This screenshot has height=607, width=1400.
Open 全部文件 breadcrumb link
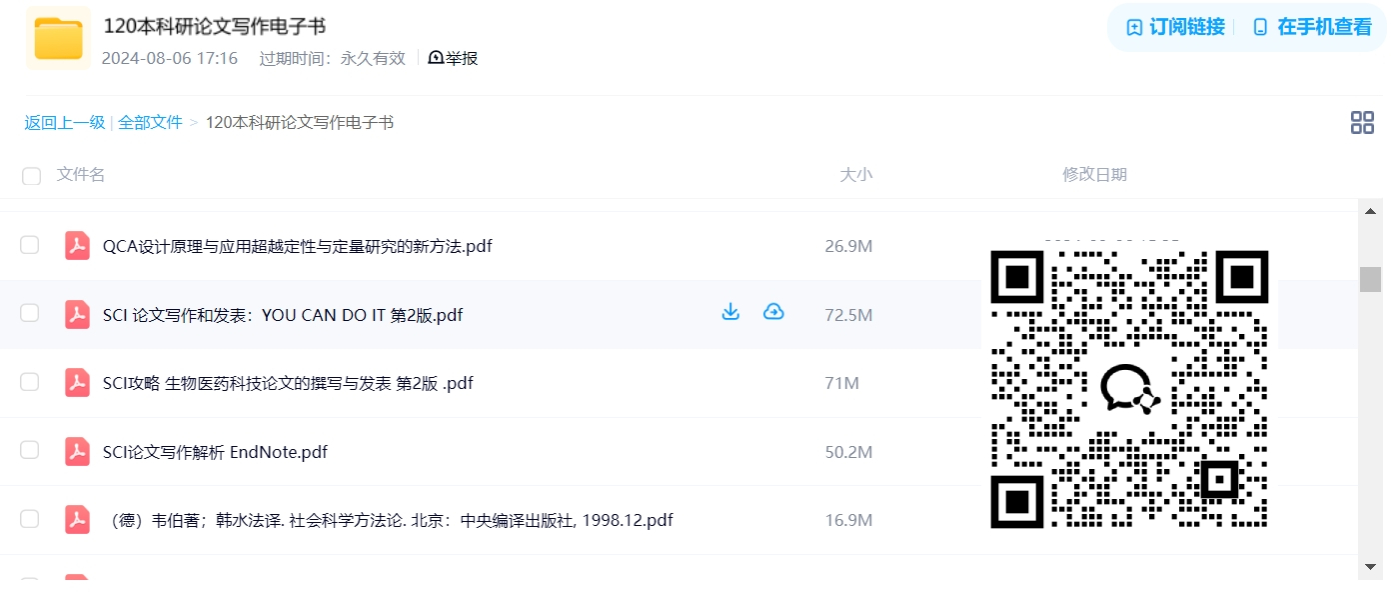tap(150, 122)
